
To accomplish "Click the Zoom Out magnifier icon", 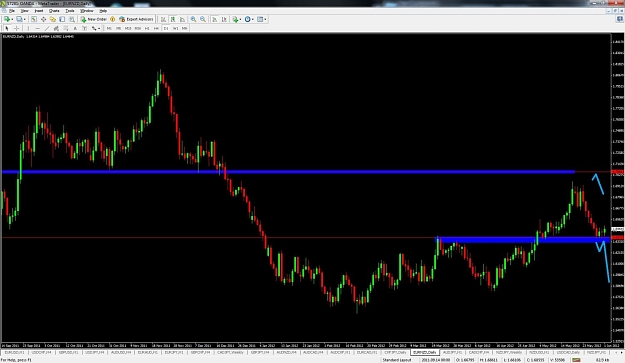I will (202, 19).
